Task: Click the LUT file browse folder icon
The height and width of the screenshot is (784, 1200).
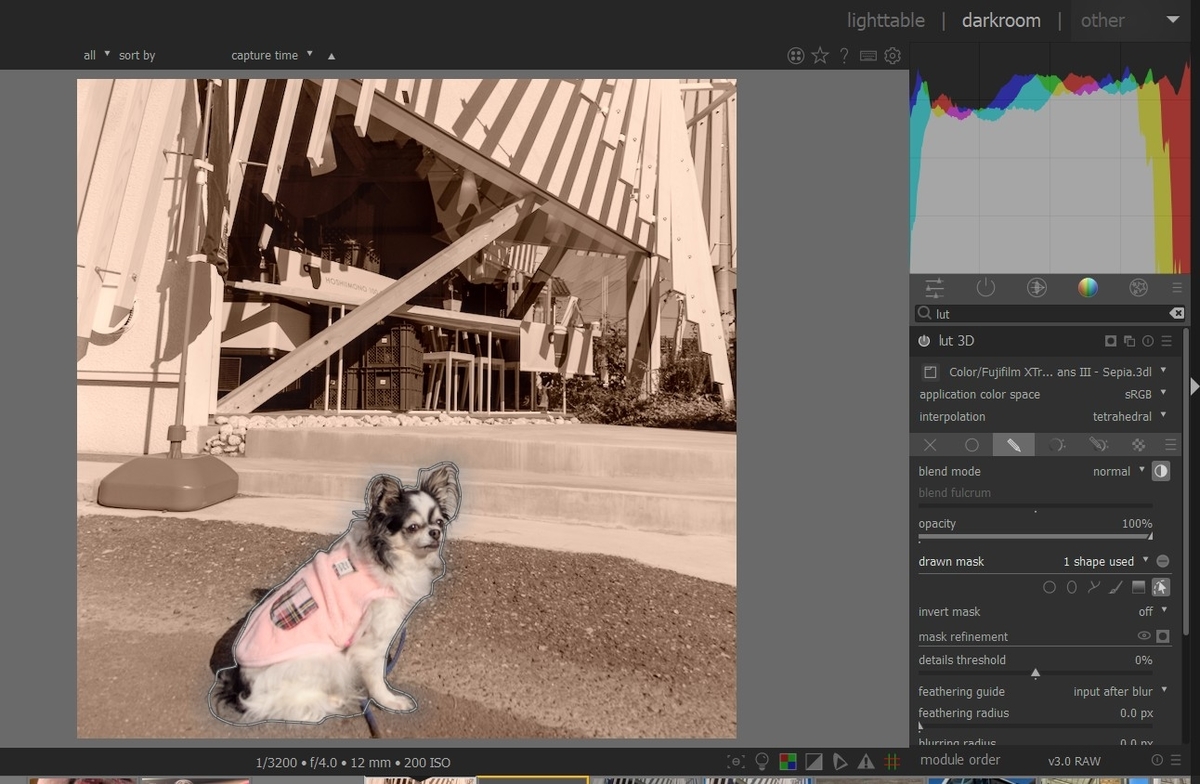Action: (930, 372)
